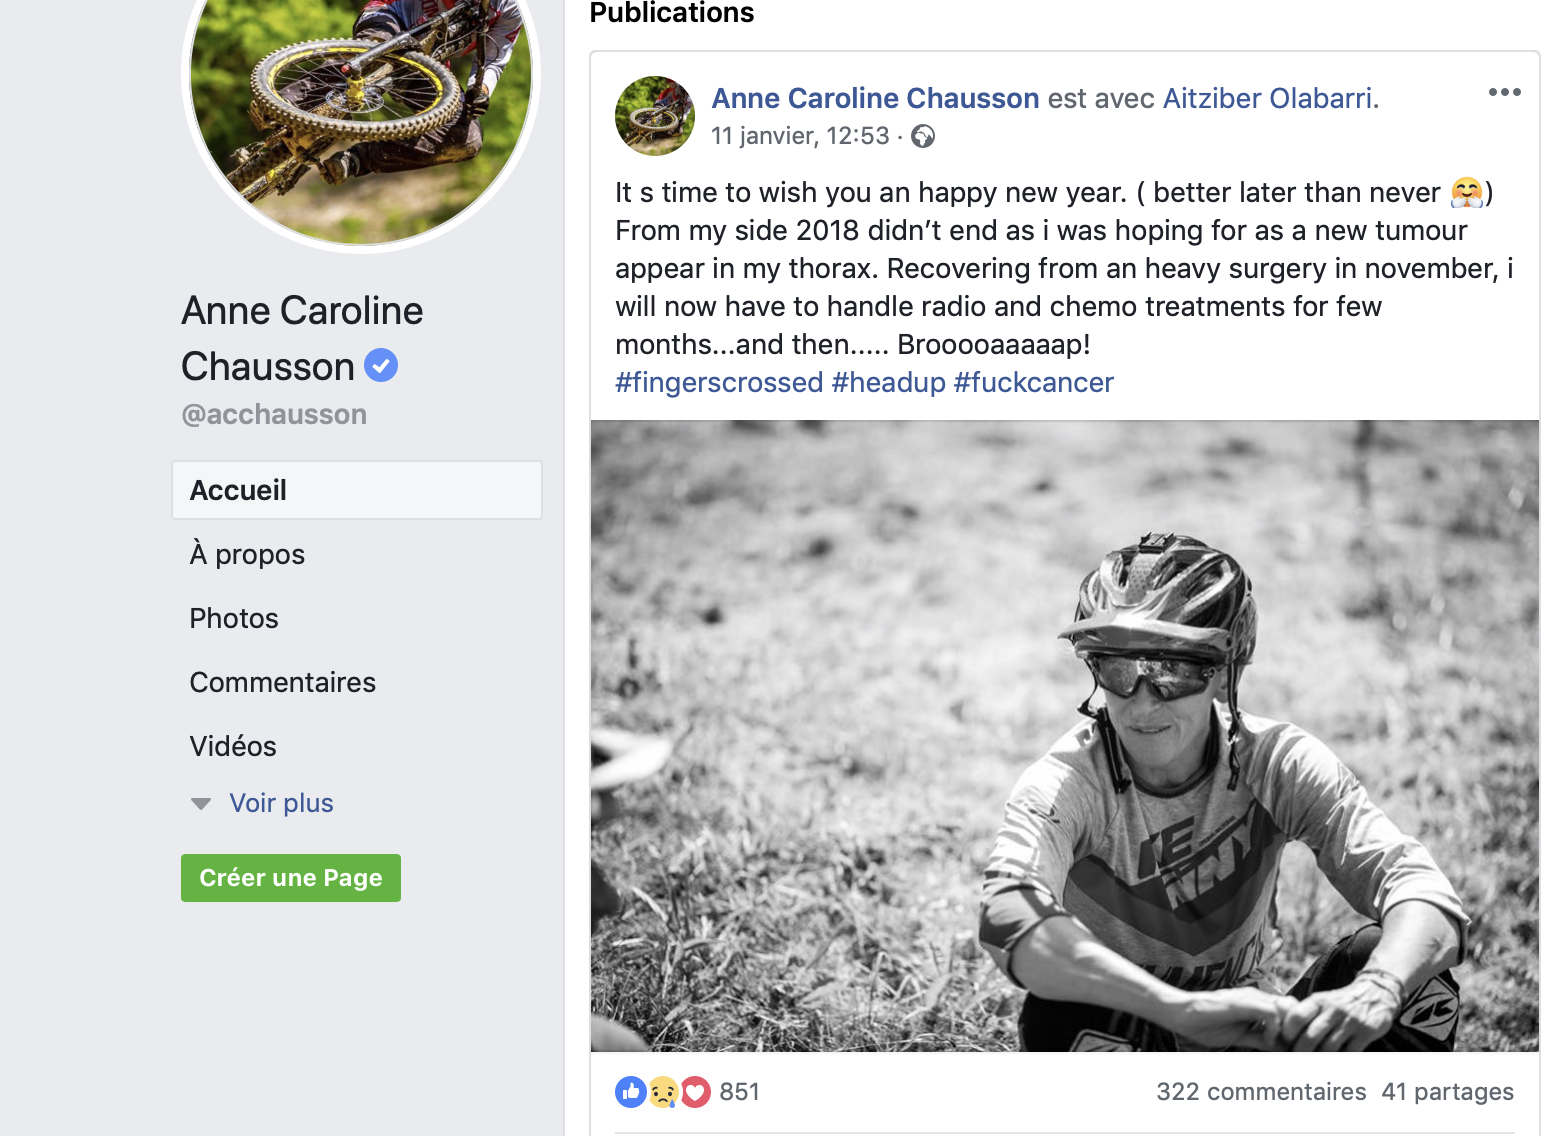Click the #fingerscrossed hashtag
1550x1136 pixels.
click(x=719, y=382)
